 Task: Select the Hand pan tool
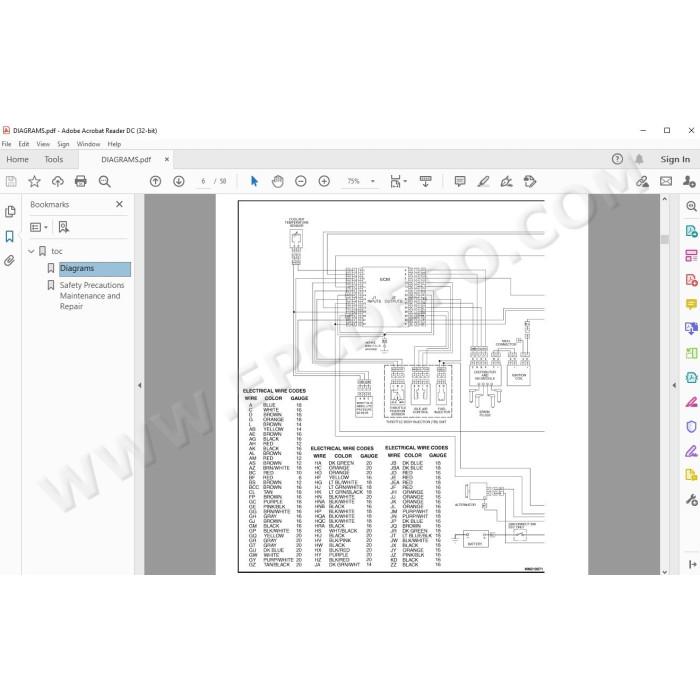(278, 181)
